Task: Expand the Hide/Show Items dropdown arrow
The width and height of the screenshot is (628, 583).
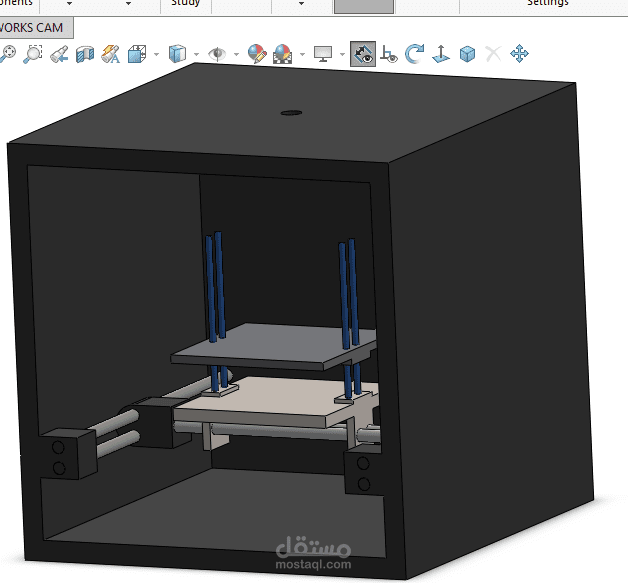Action: 236,54
